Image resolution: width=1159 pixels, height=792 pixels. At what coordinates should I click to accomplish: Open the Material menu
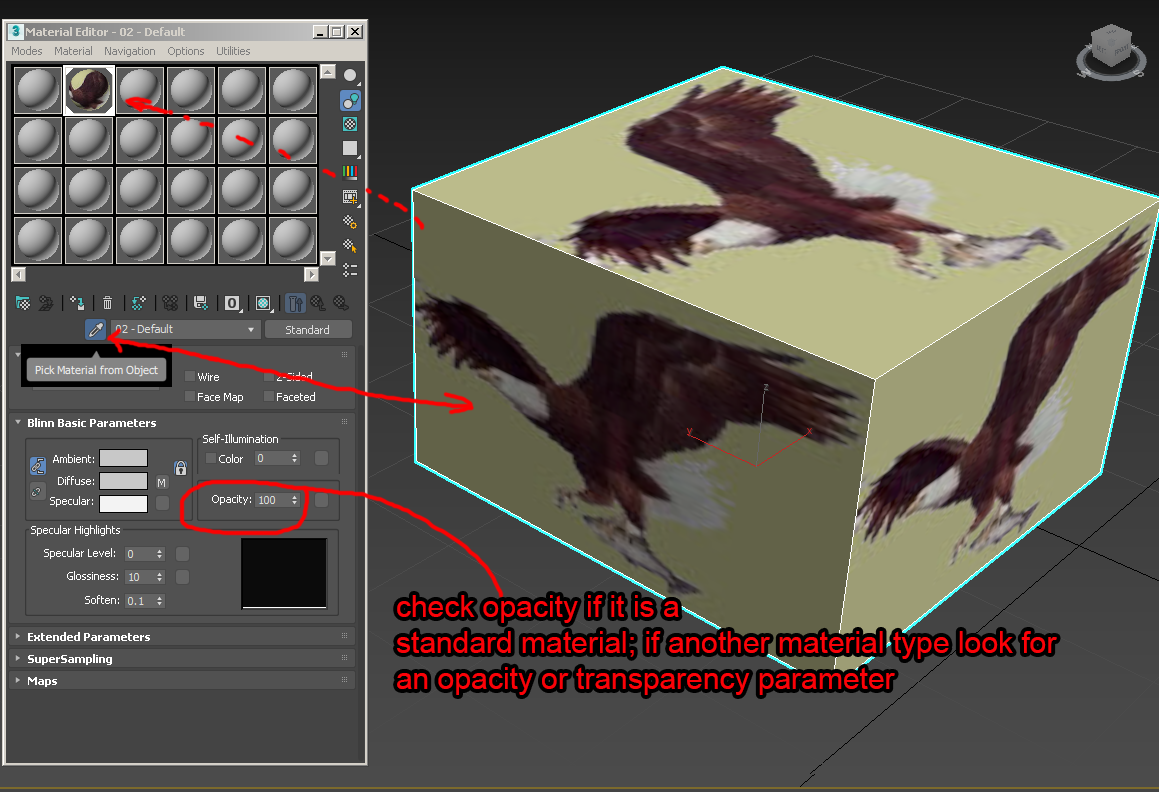pyautogui.click(x=73, y=51)
